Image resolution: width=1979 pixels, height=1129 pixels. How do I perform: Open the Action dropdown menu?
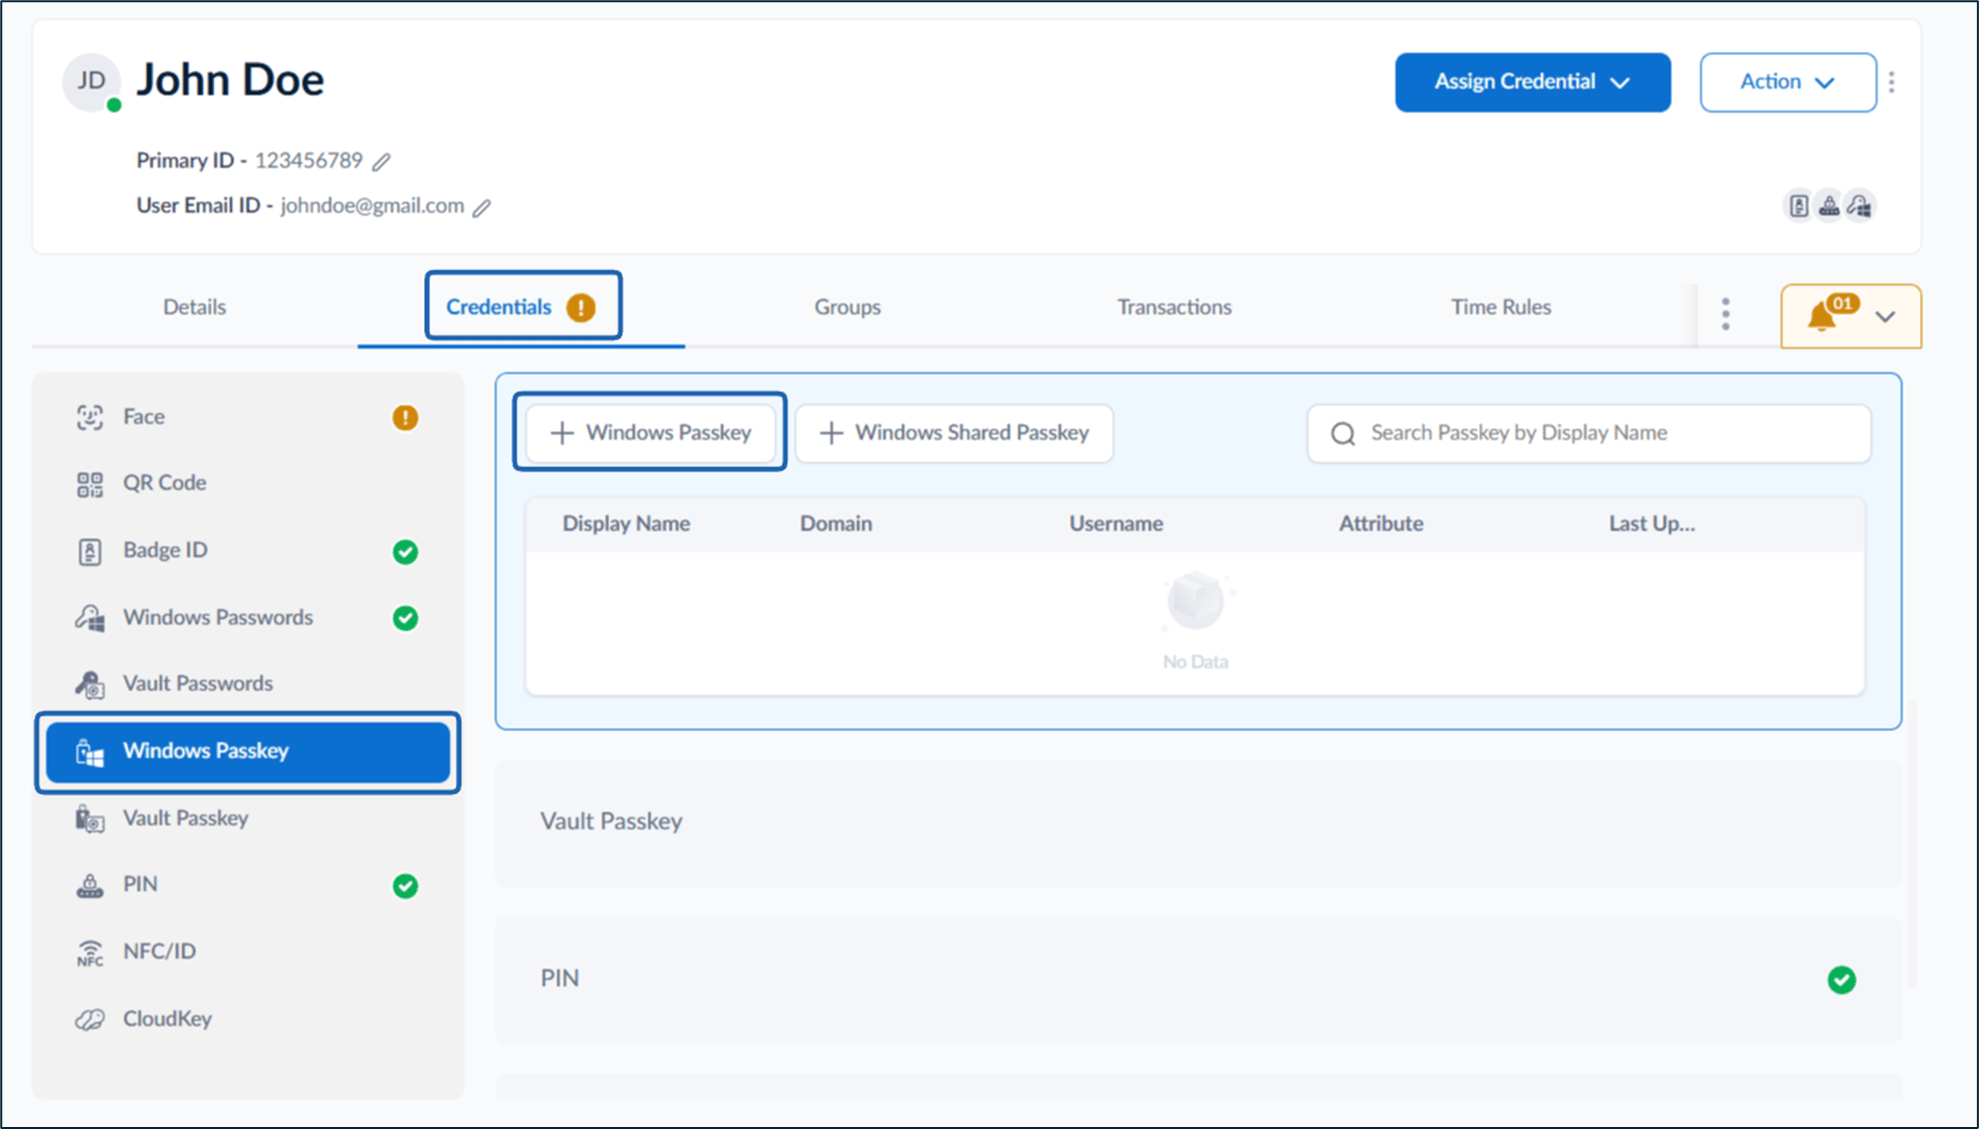point(1787,82)
